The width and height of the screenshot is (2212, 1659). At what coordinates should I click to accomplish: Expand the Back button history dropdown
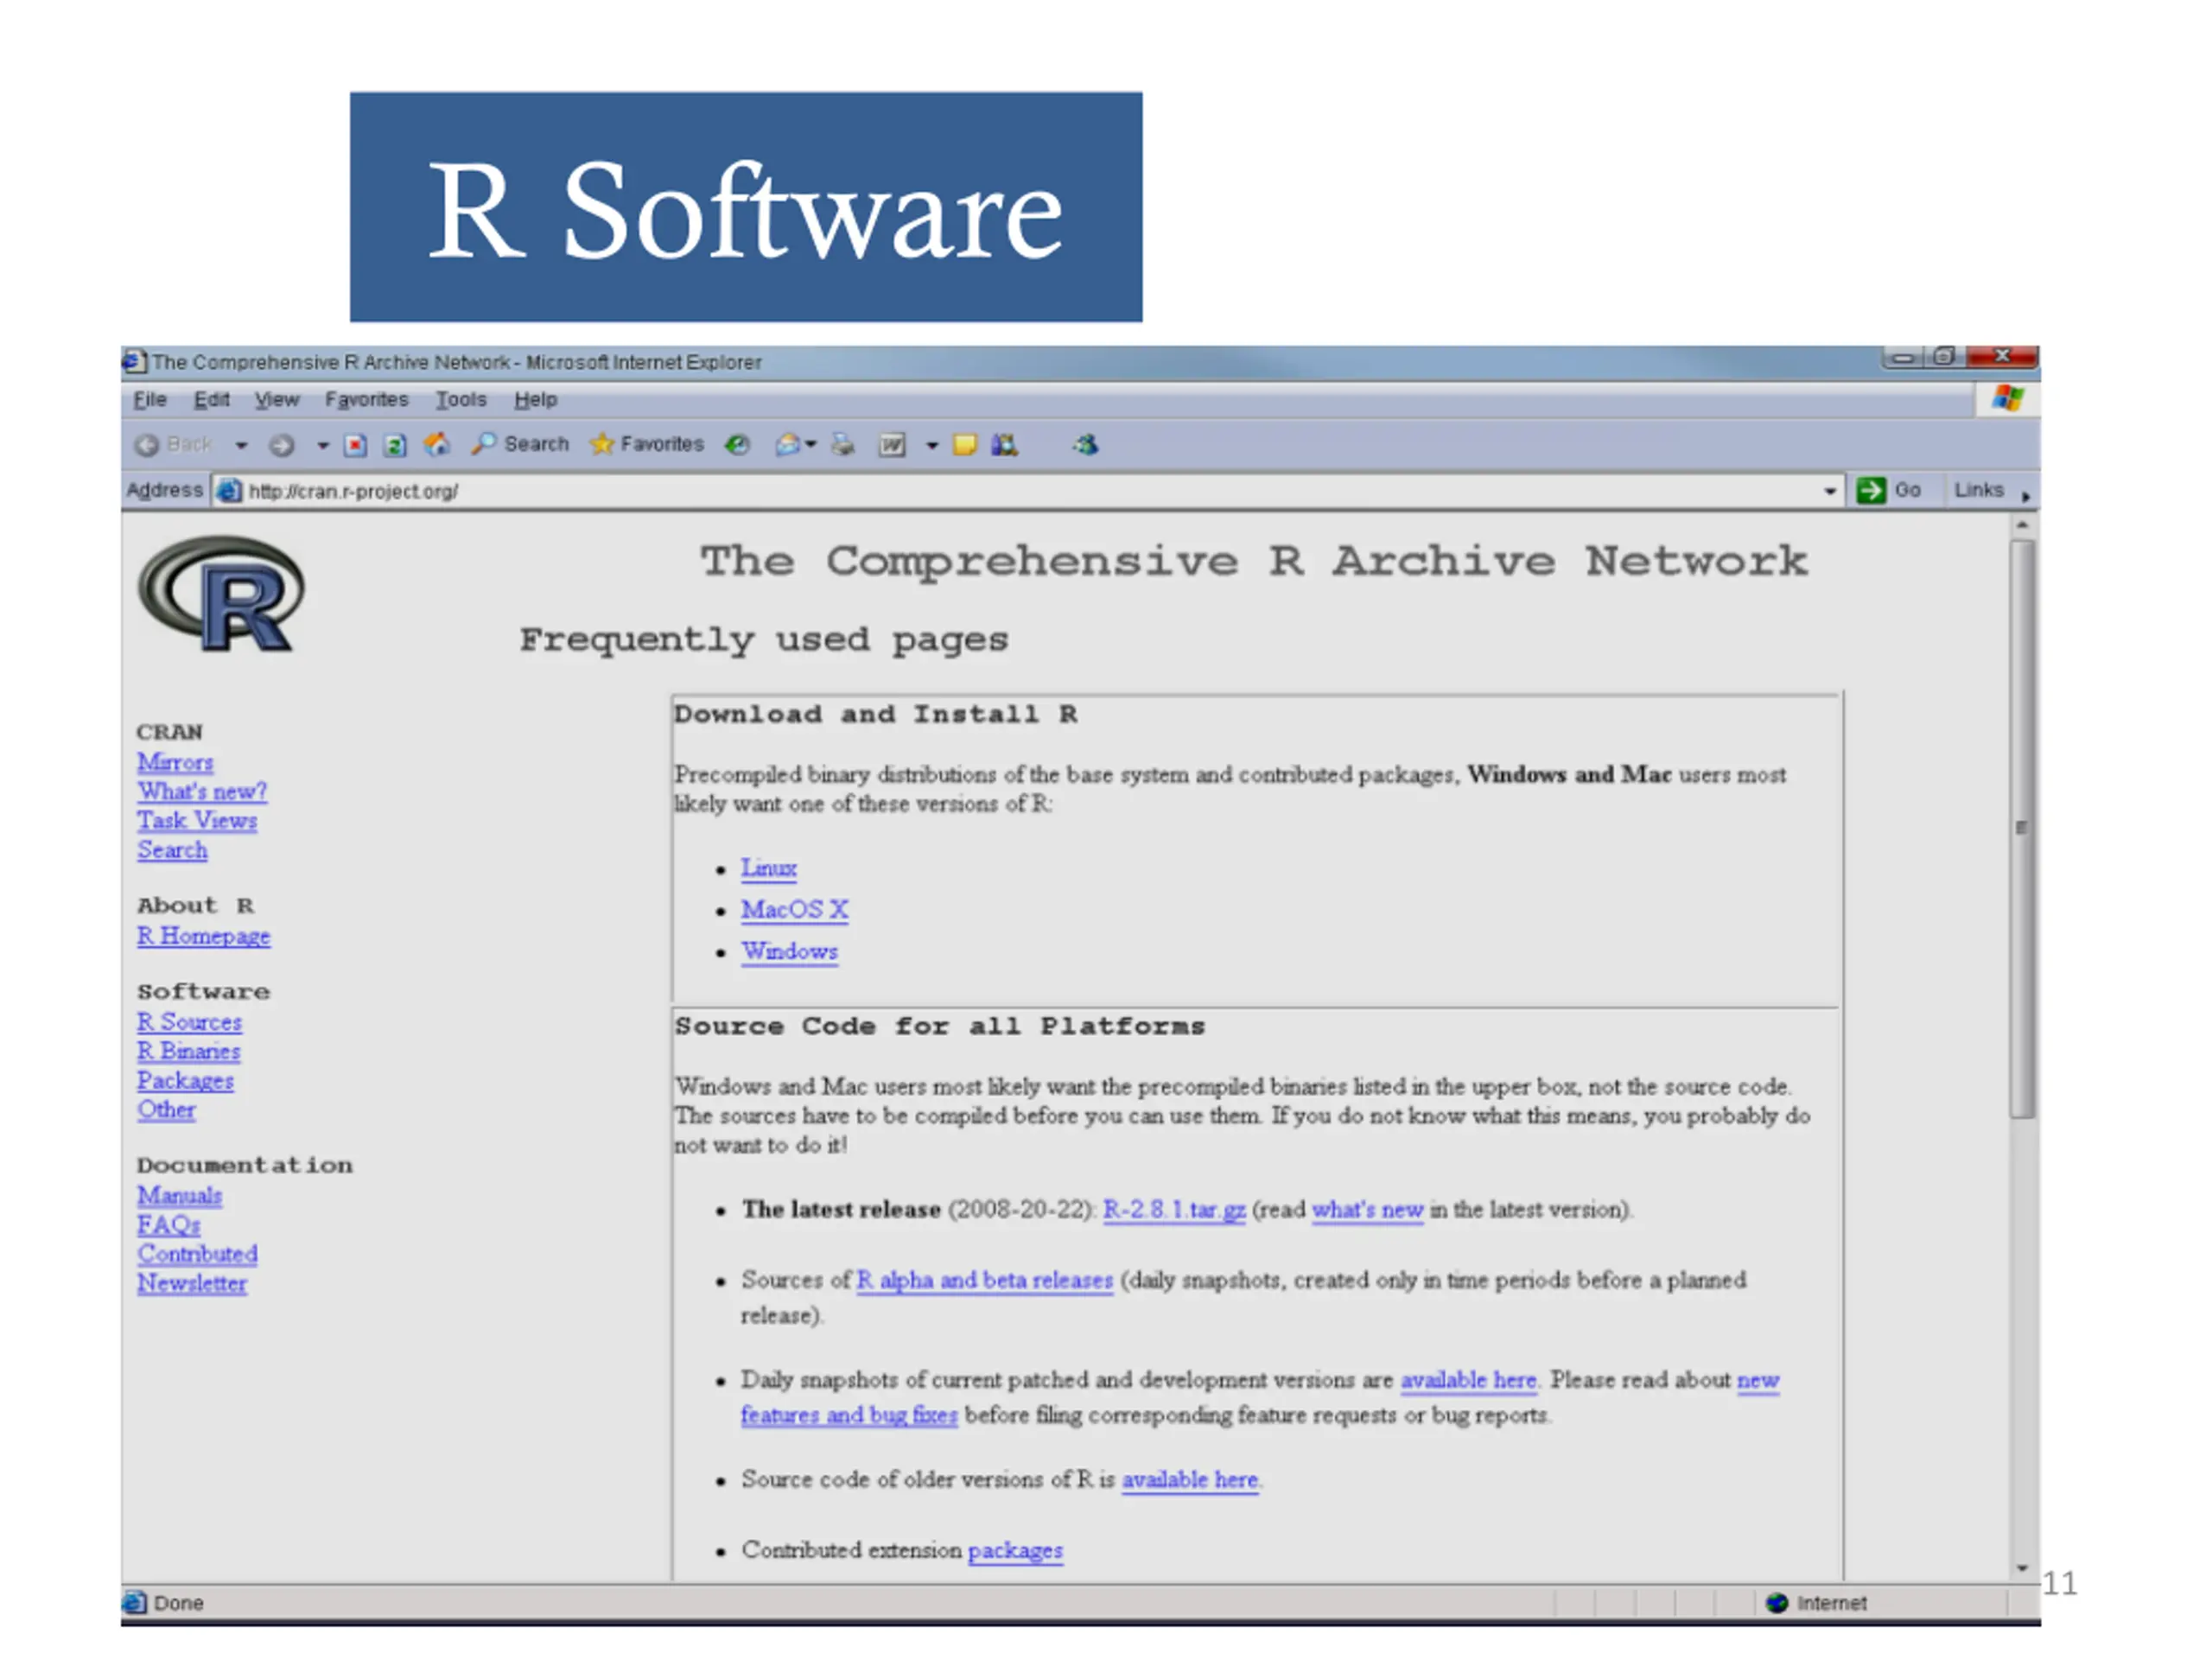(x=241, y=446)
